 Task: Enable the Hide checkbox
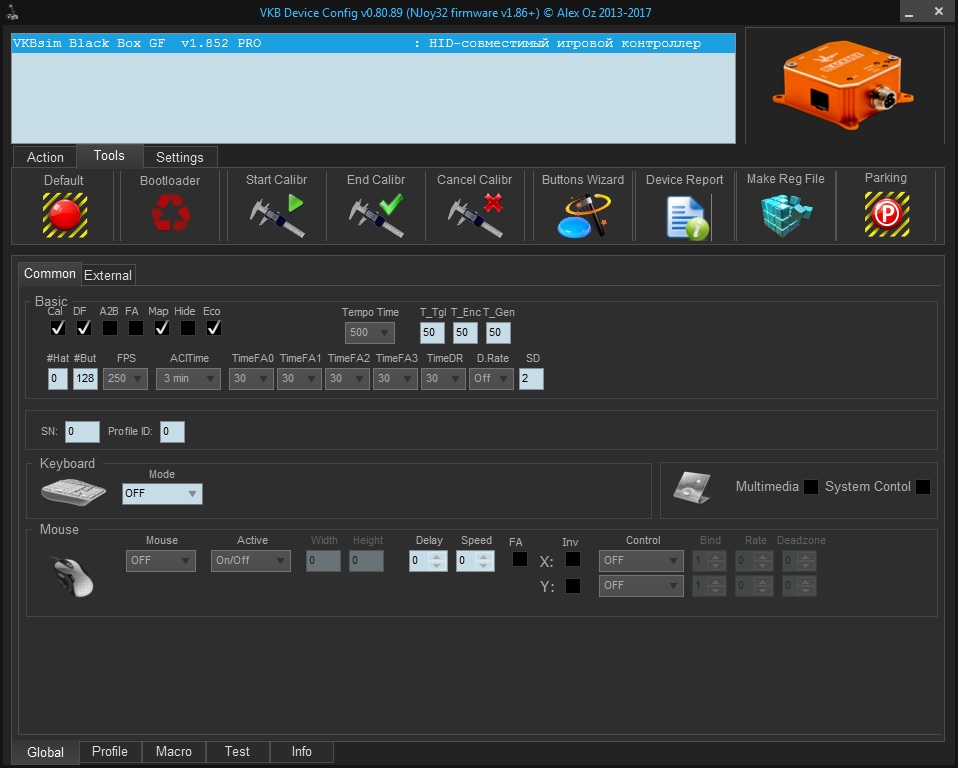[188, 328]
